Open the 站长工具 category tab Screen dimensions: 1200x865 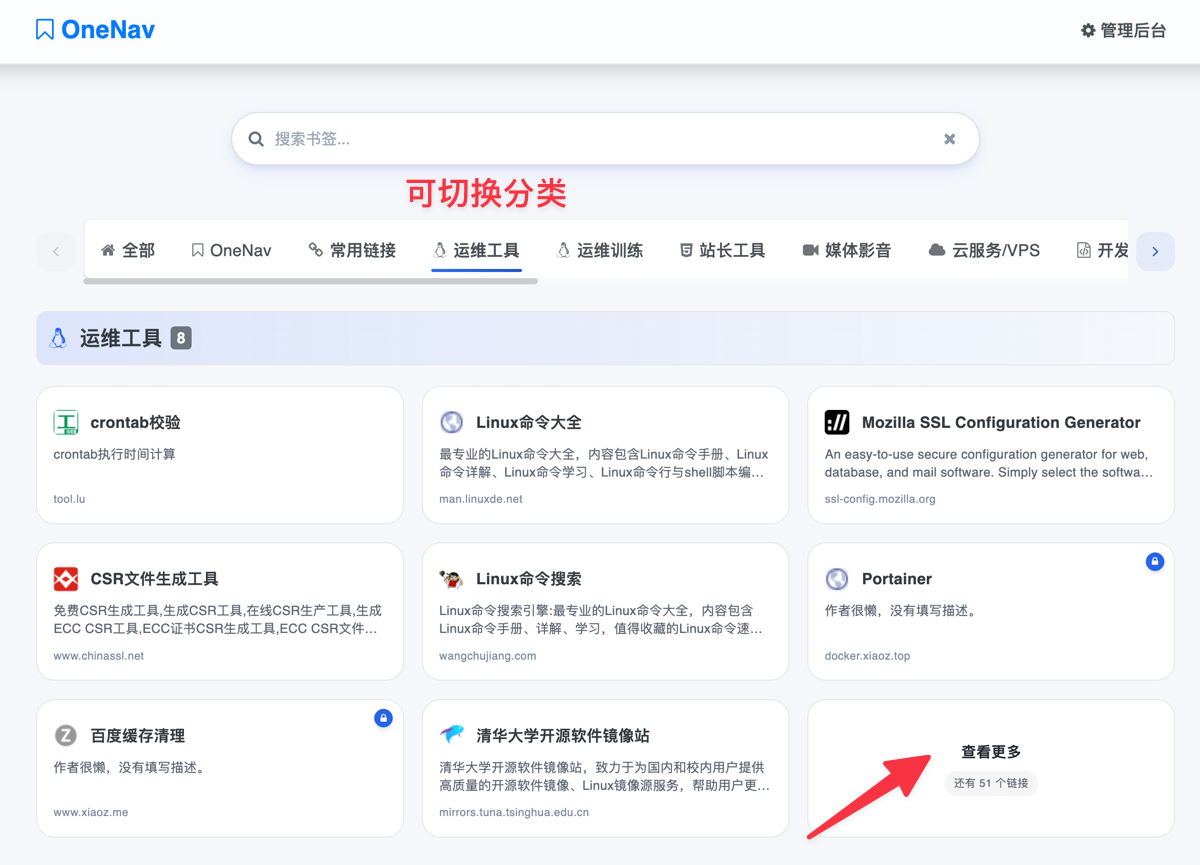[x=723, y=250]
